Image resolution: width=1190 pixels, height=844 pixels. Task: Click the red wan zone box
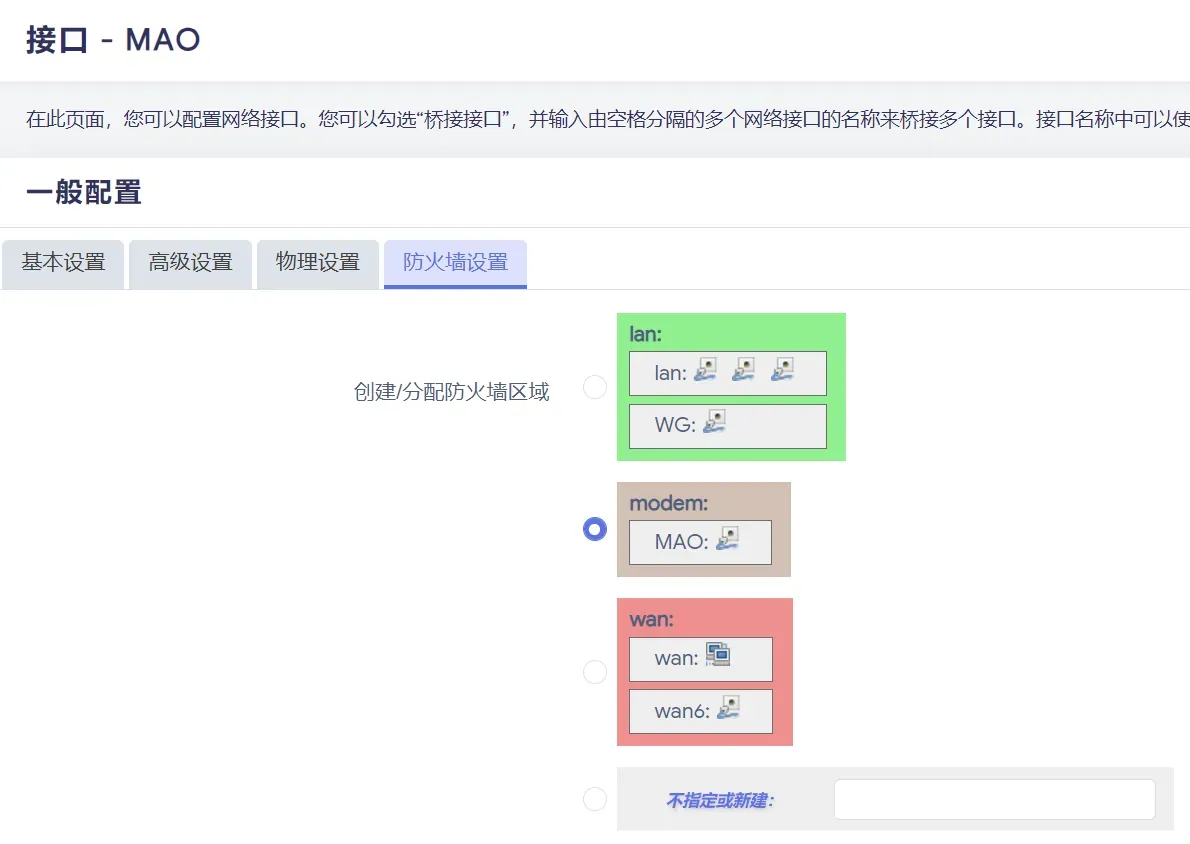point(705,672)
